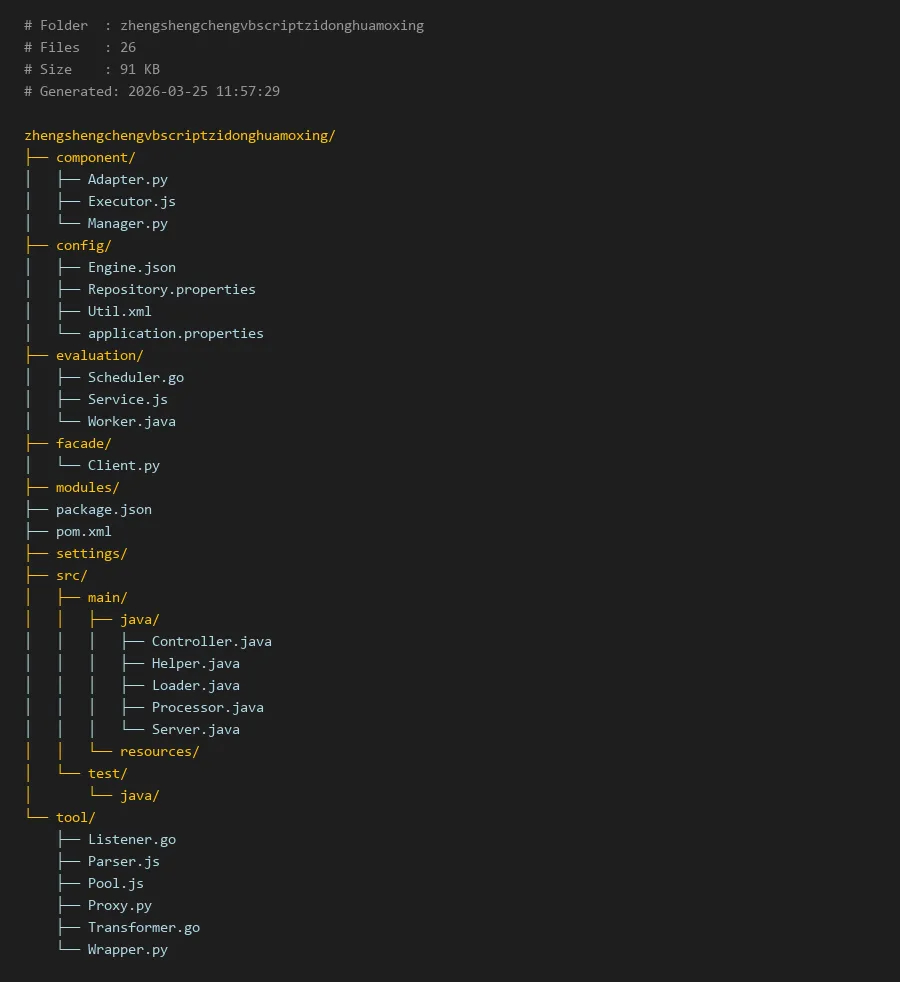Click the facade/ folder
The height and width of the screenshot is (982, 900).
pos(83,443)
